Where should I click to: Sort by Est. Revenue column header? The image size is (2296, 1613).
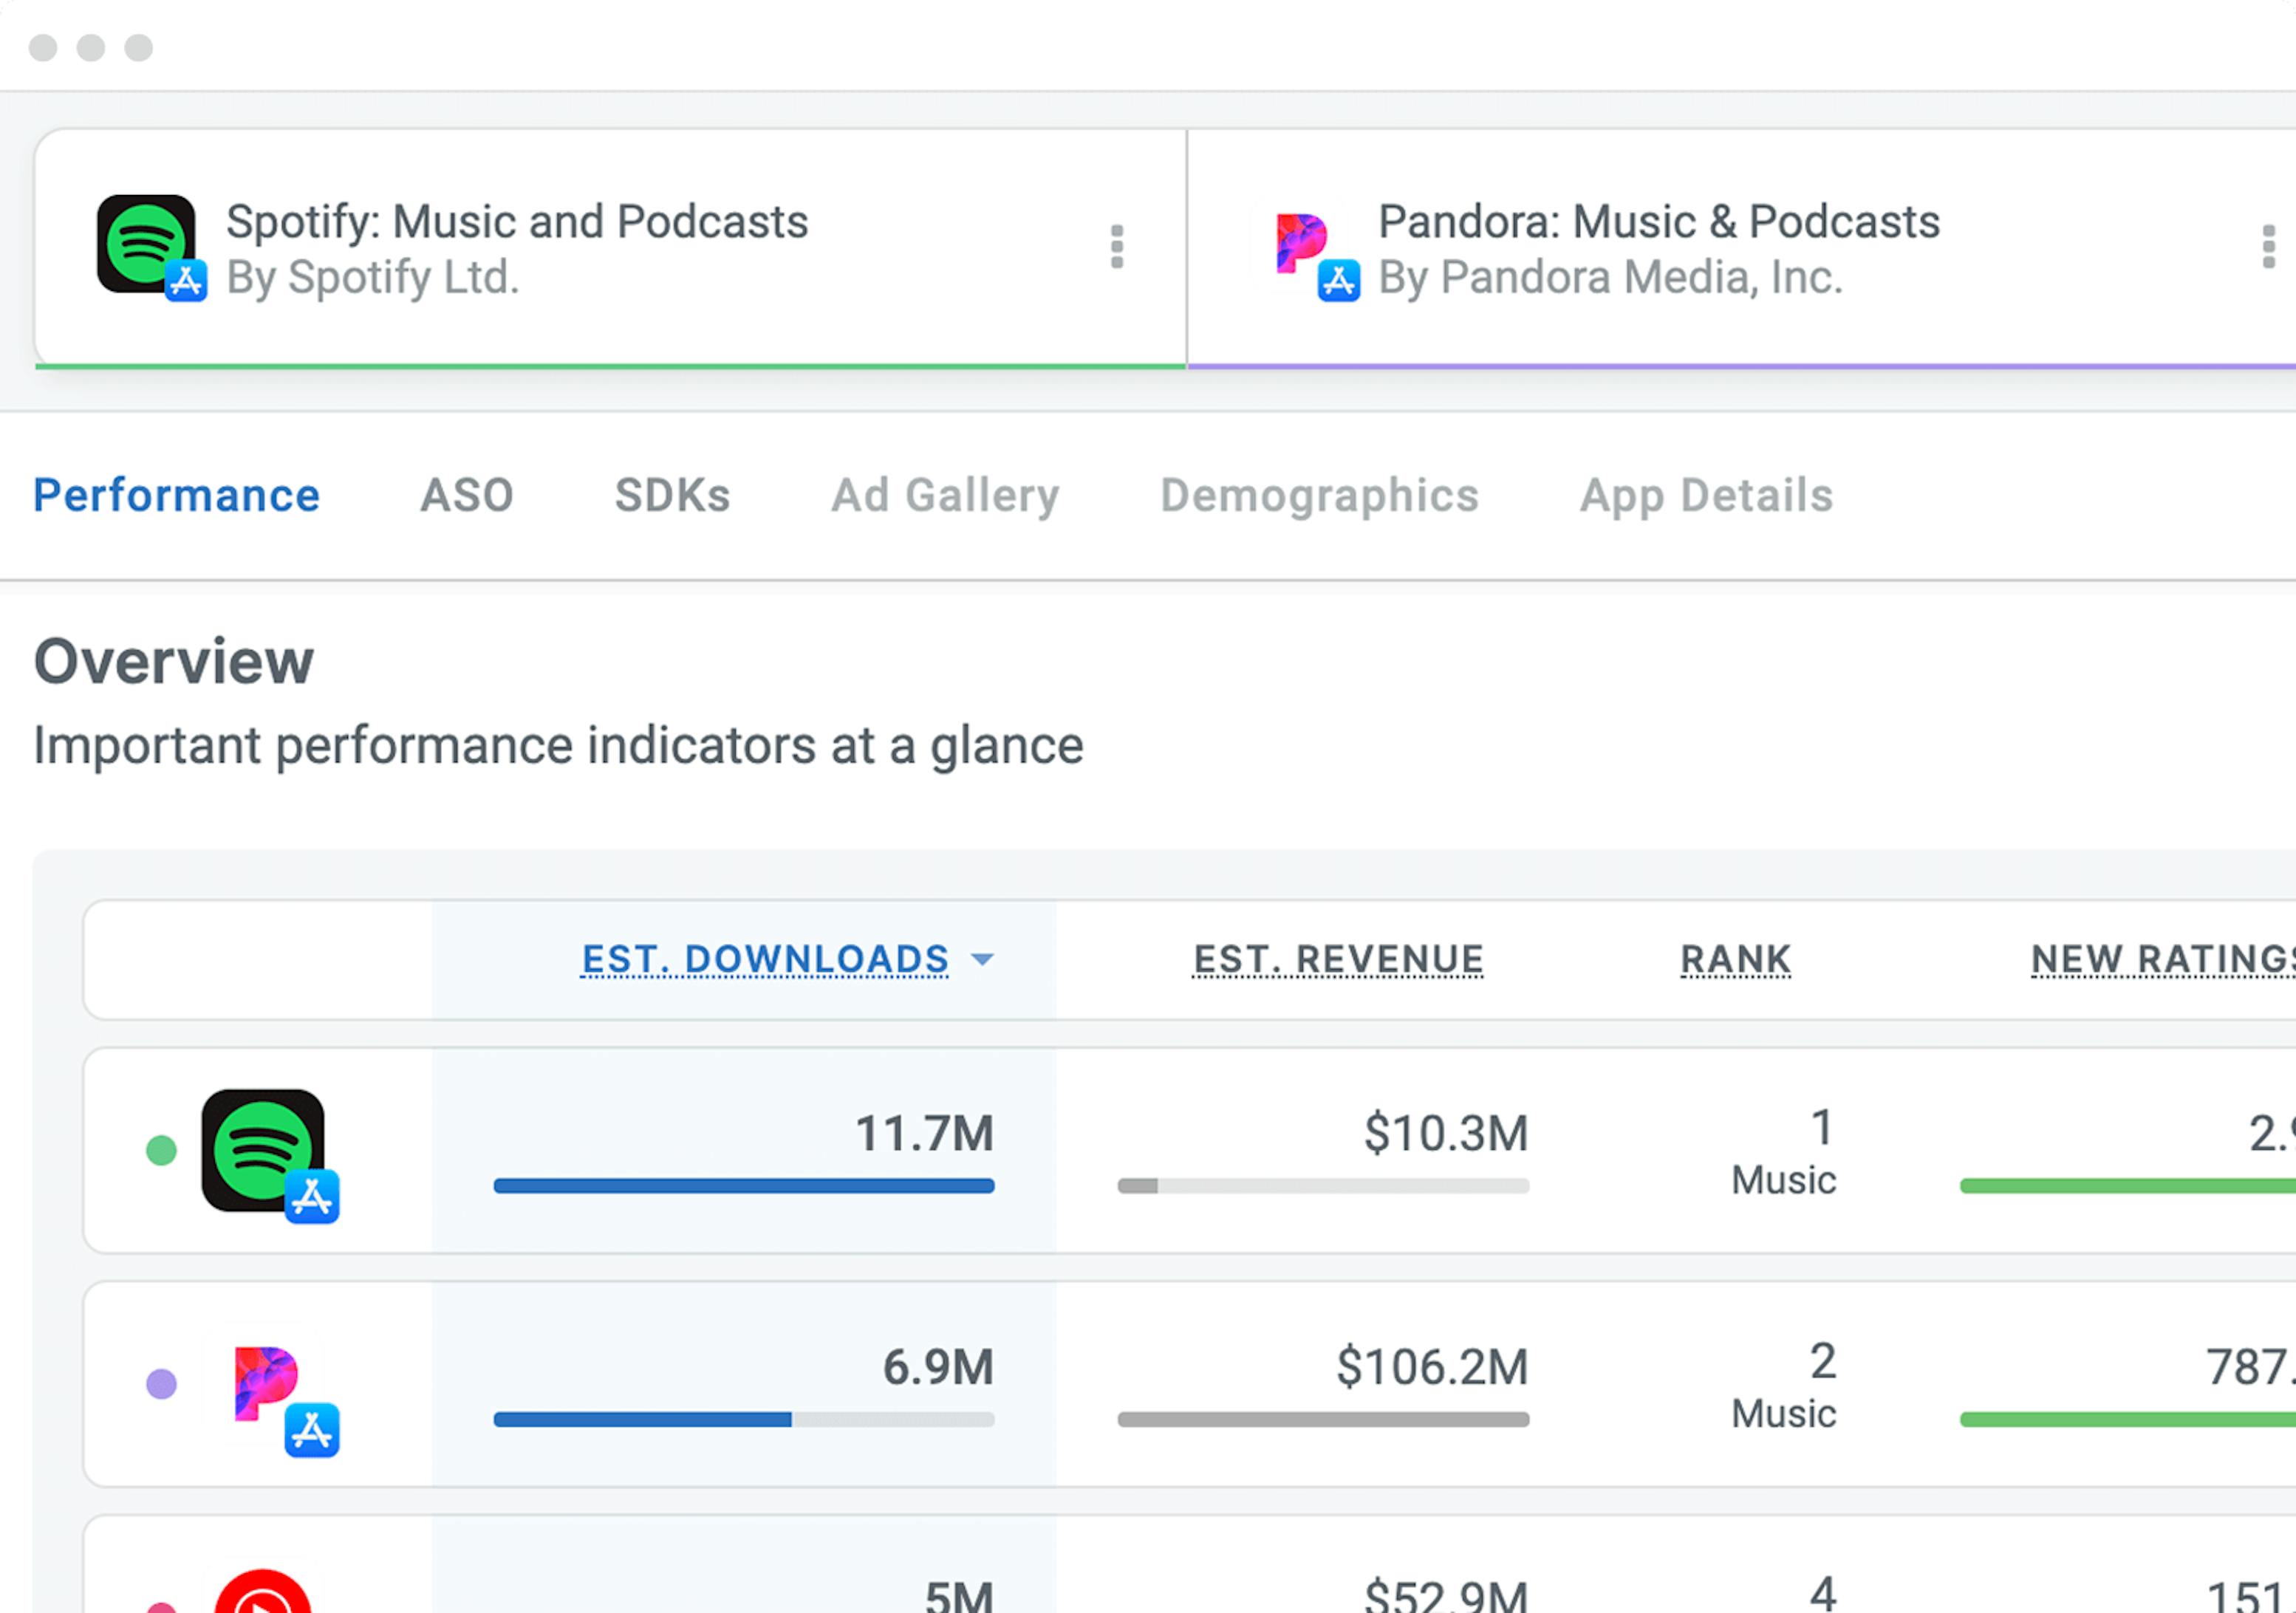[x=1338, y=960]
